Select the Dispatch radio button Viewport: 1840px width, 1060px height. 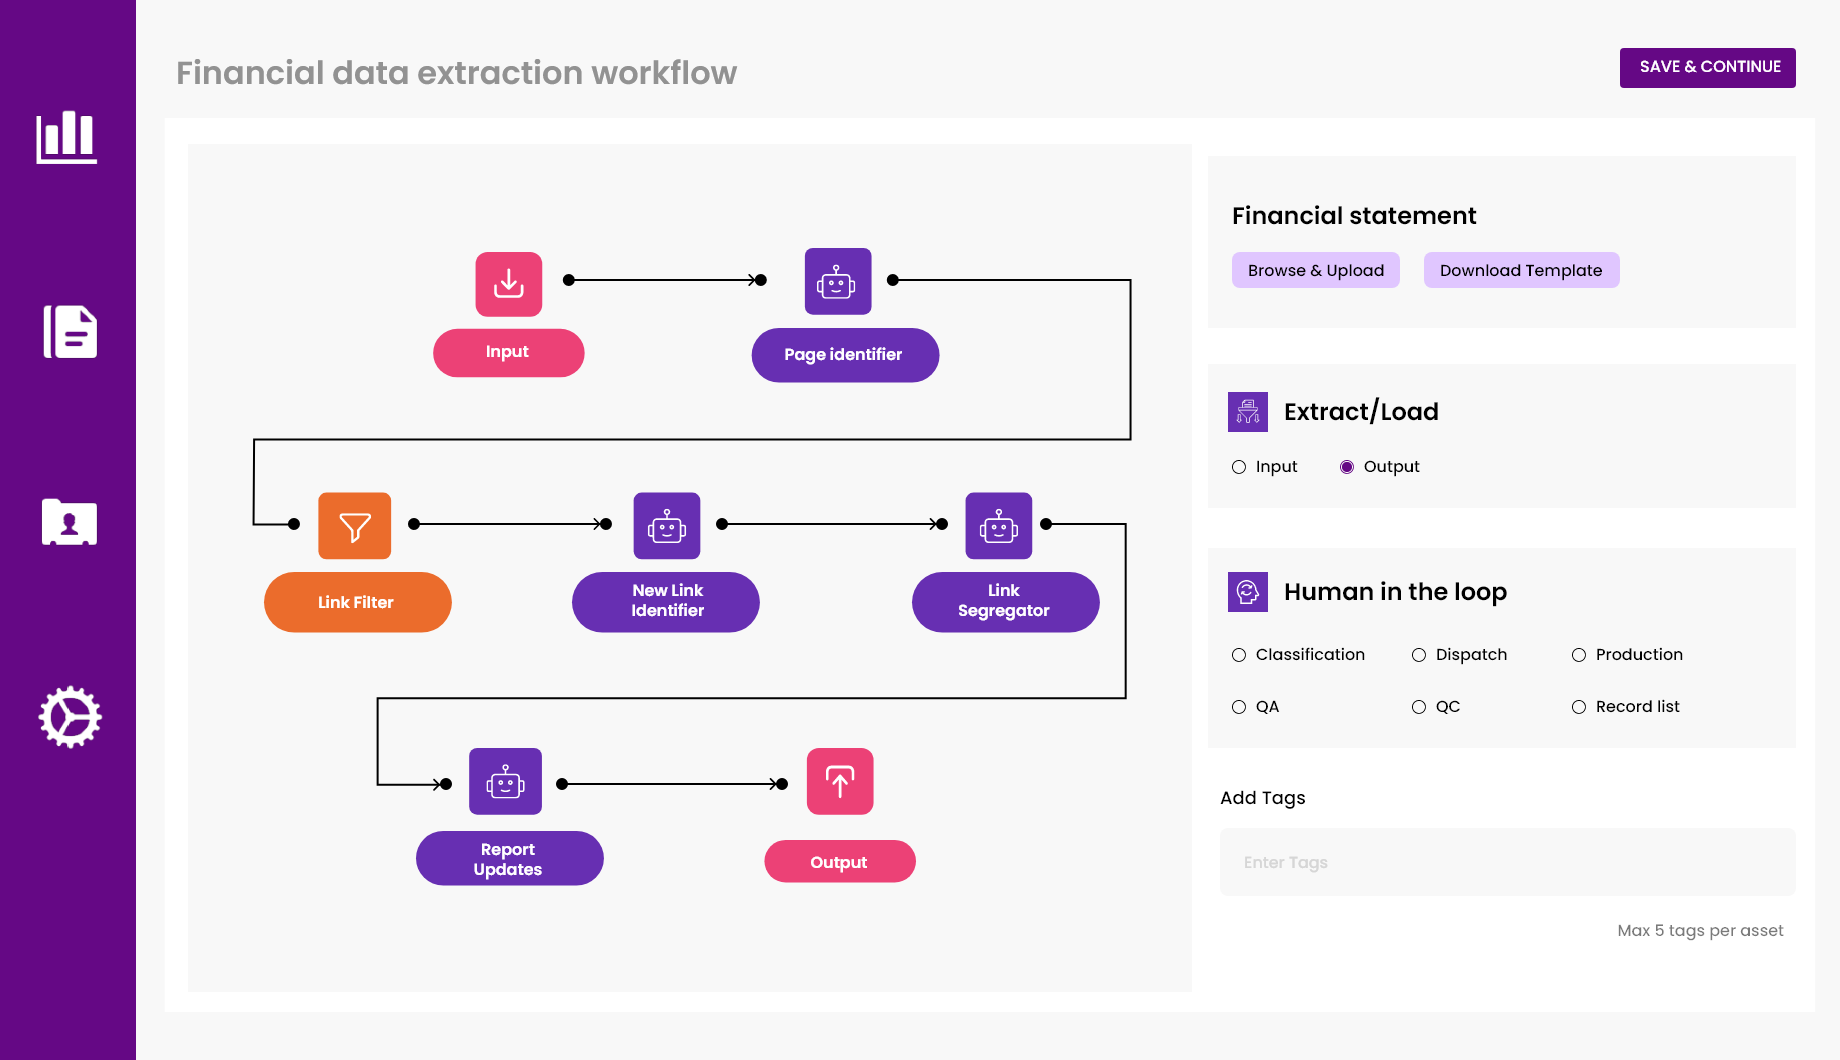1418,654
